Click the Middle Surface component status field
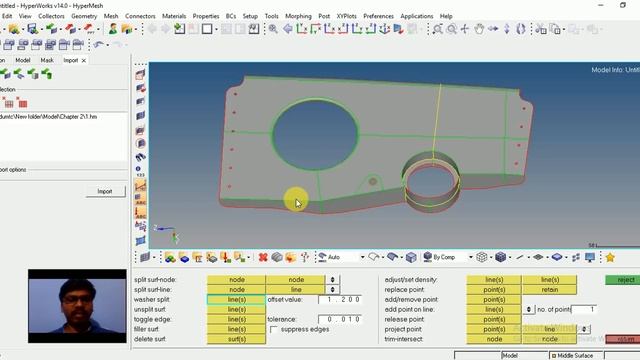The height and width of the screenshot is (360, 640). 576,356
